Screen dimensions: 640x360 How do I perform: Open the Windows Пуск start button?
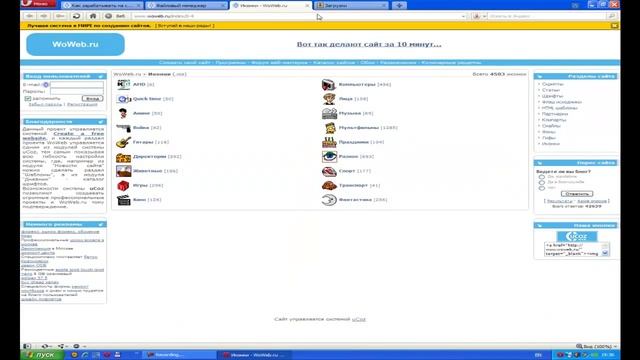point(42,355)
